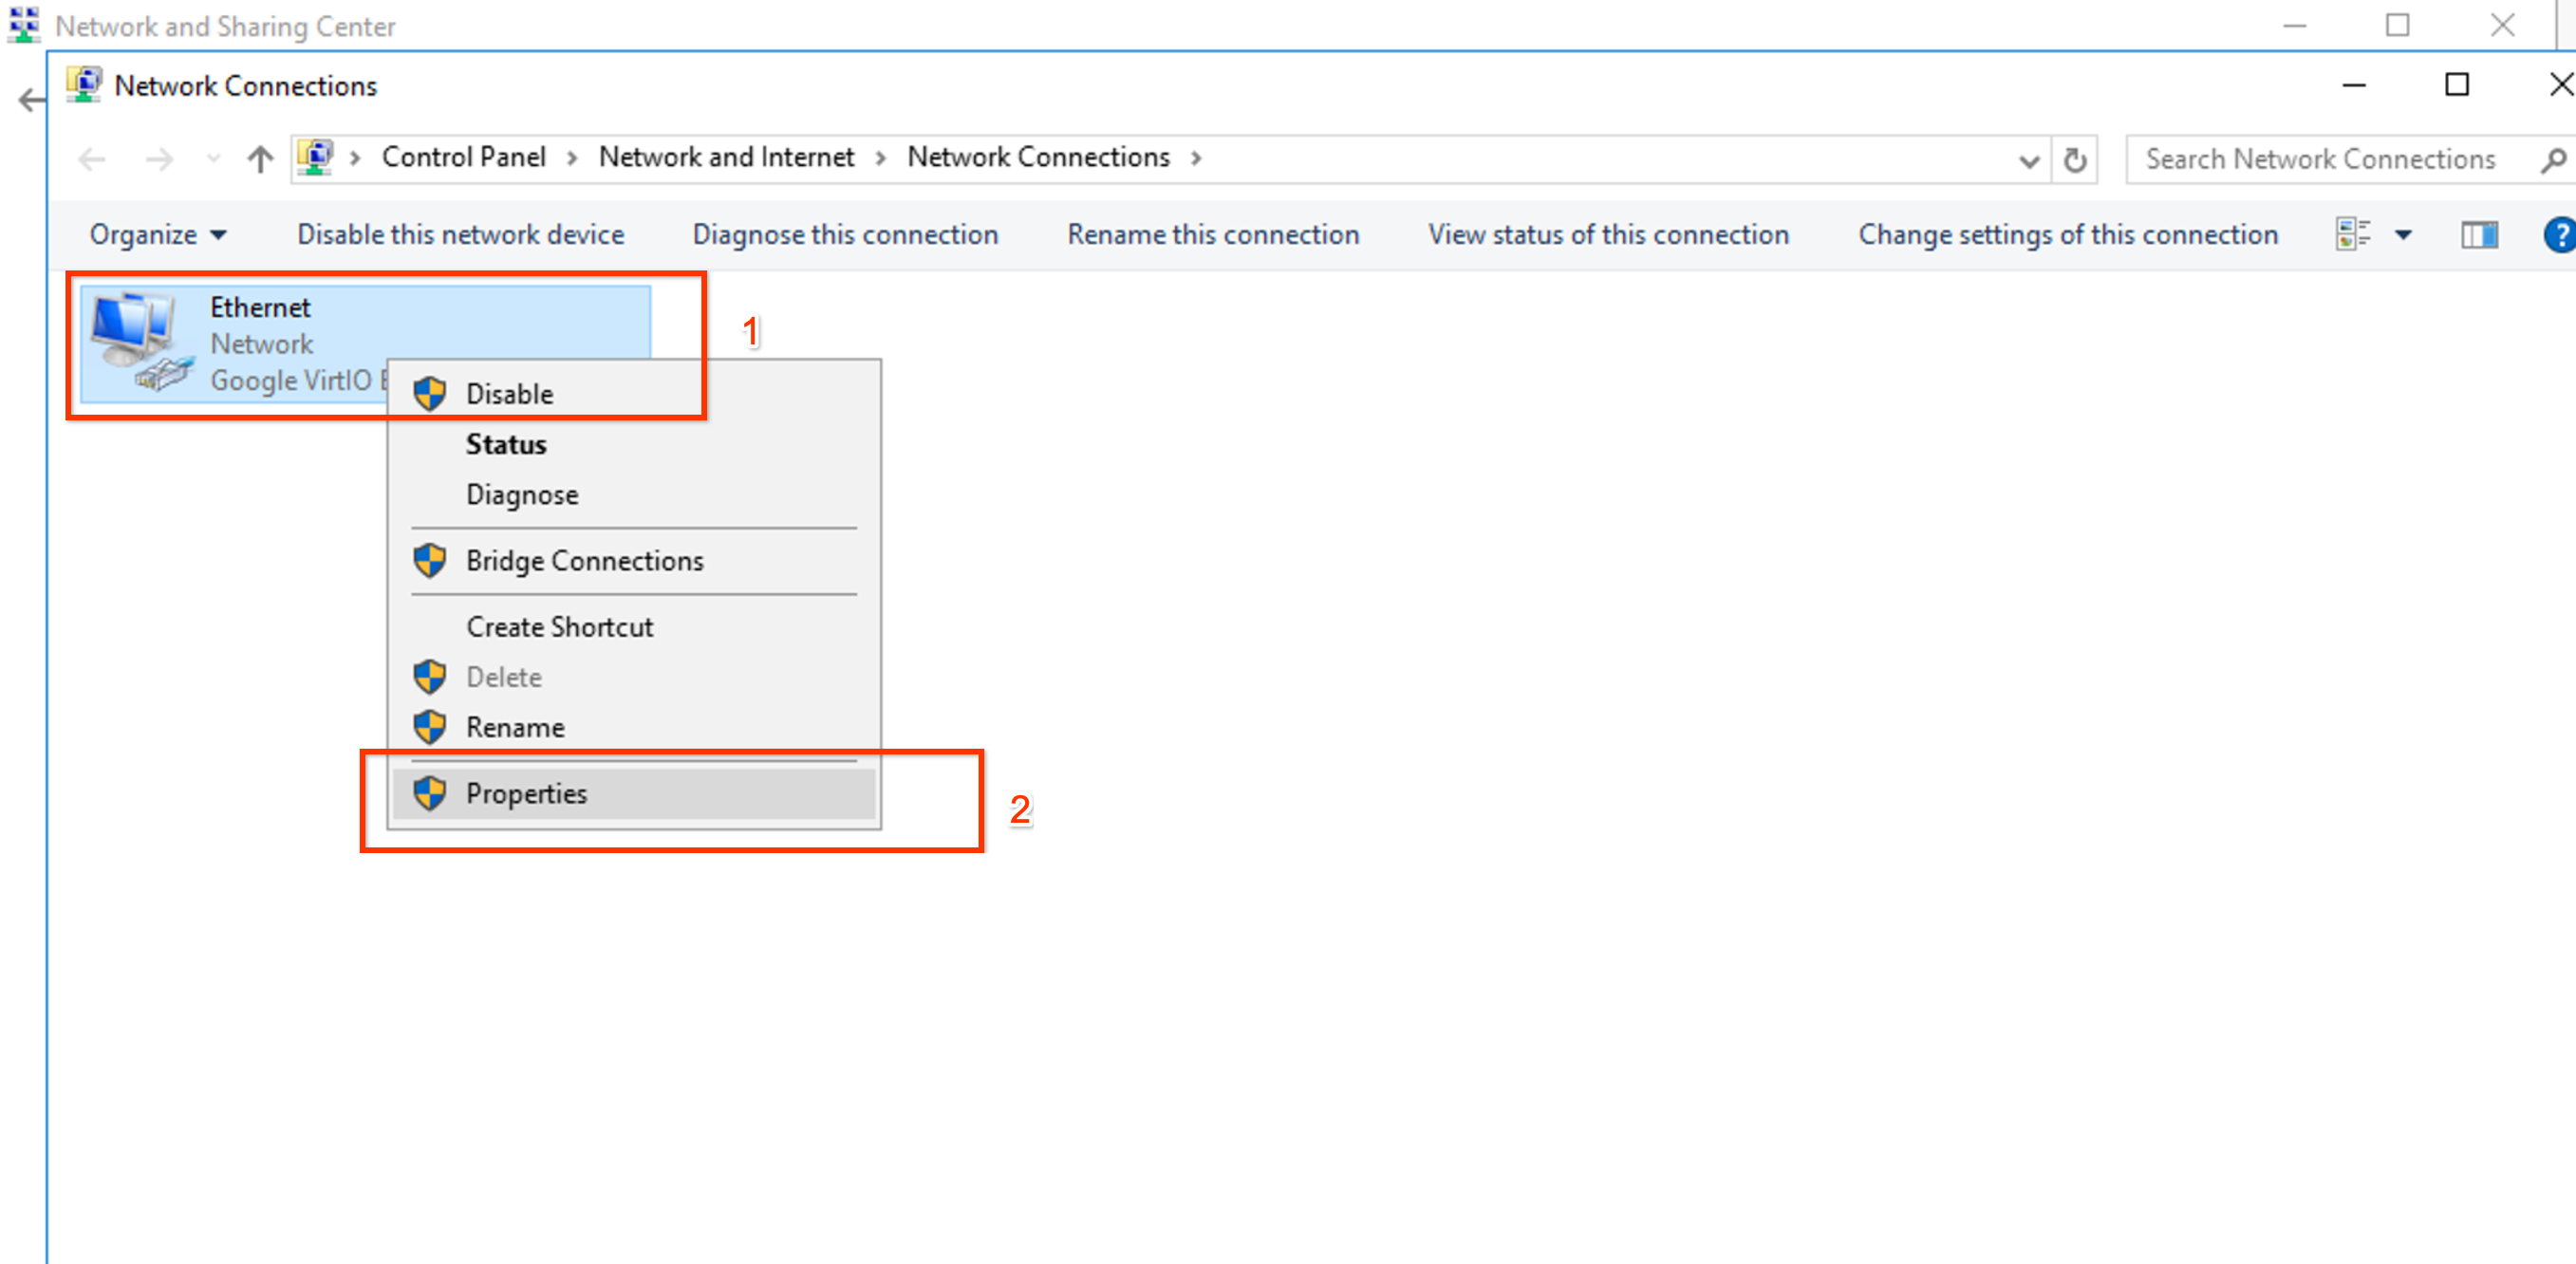Screen dimensions: 2576x1264
Task: Open the blue Help question mark icon
Action: pos(2558,235)
